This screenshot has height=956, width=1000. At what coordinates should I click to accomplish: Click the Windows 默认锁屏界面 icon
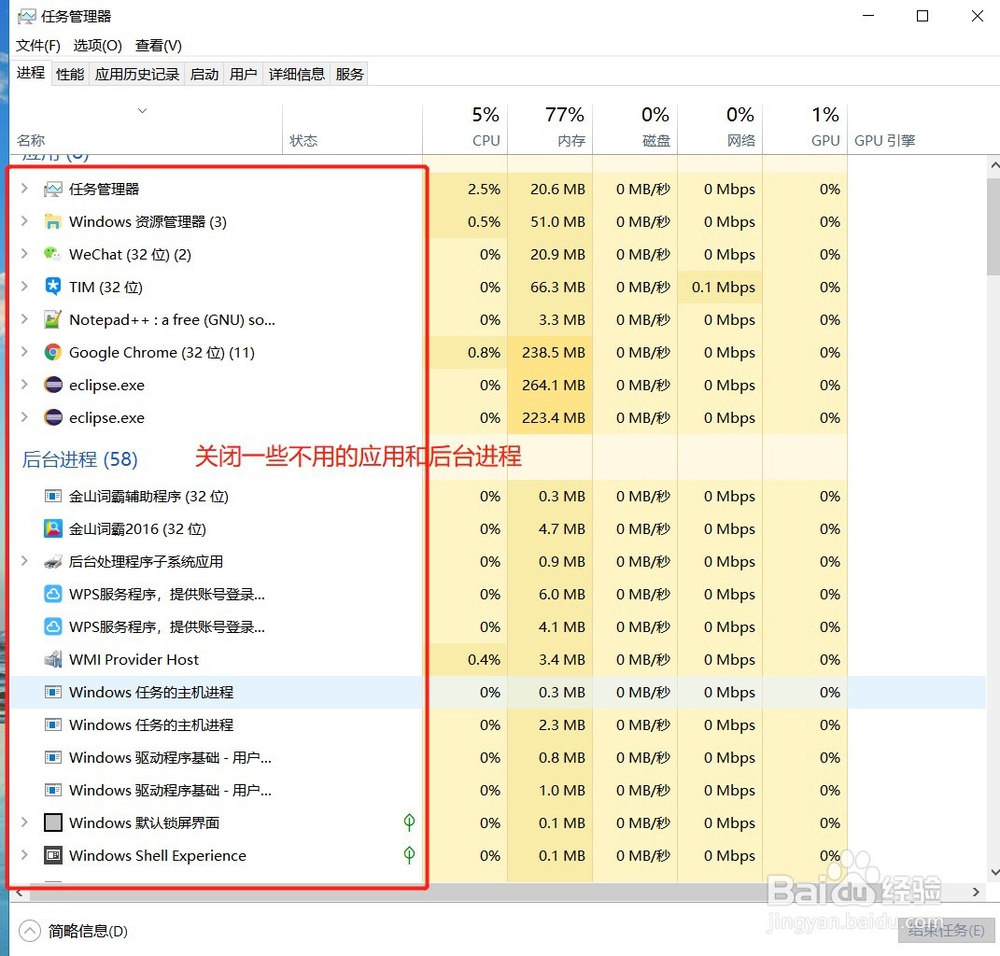pyautogui.click(x=53, y=822)
